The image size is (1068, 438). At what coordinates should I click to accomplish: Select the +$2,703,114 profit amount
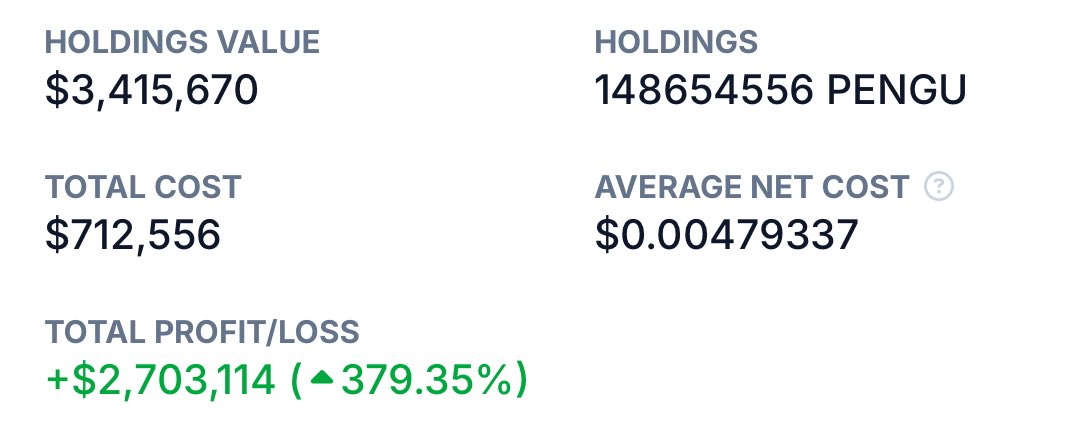161,380
